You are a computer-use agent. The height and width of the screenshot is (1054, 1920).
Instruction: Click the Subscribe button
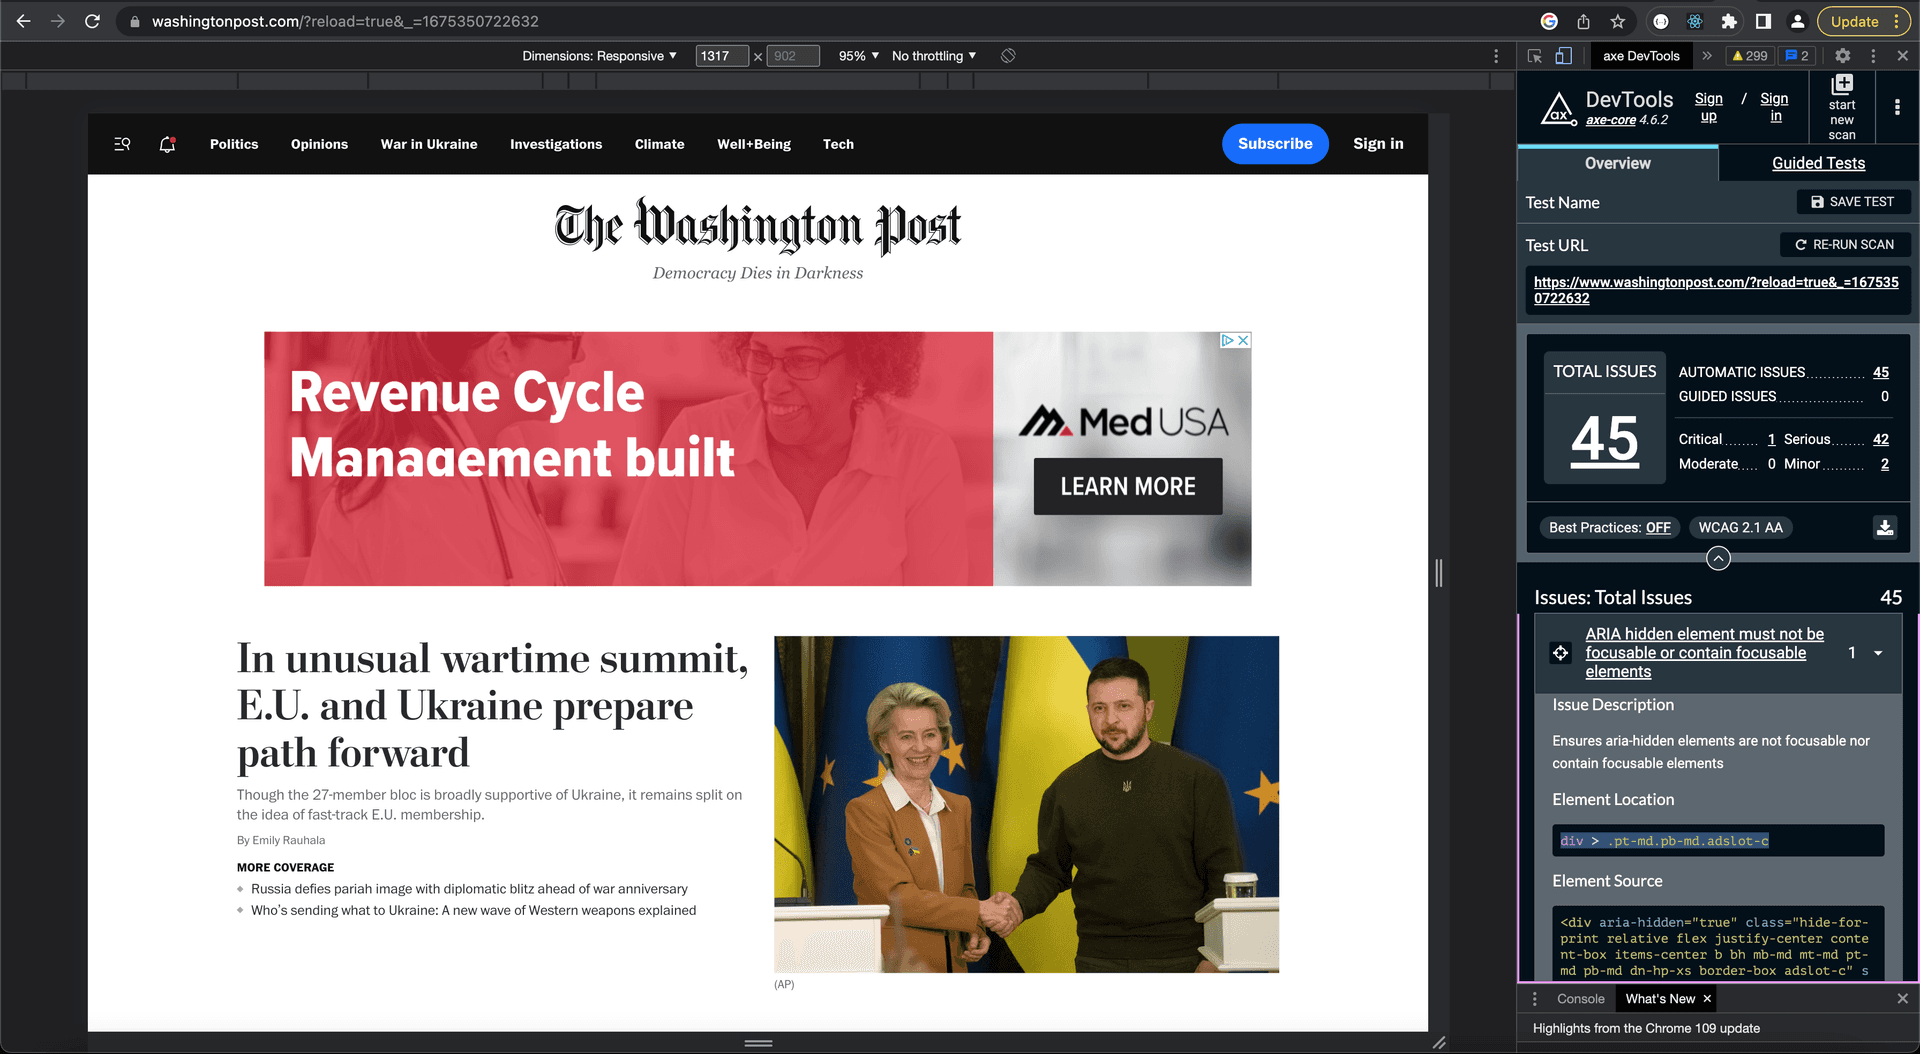(x=1275, y=144)
